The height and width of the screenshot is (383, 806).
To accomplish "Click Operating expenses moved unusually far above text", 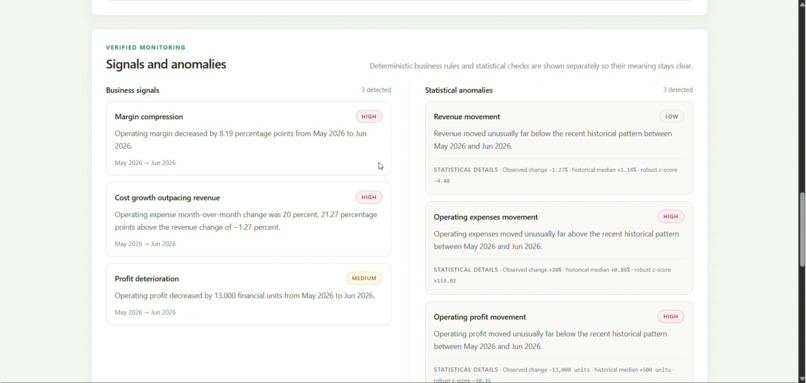I will 556,240.
